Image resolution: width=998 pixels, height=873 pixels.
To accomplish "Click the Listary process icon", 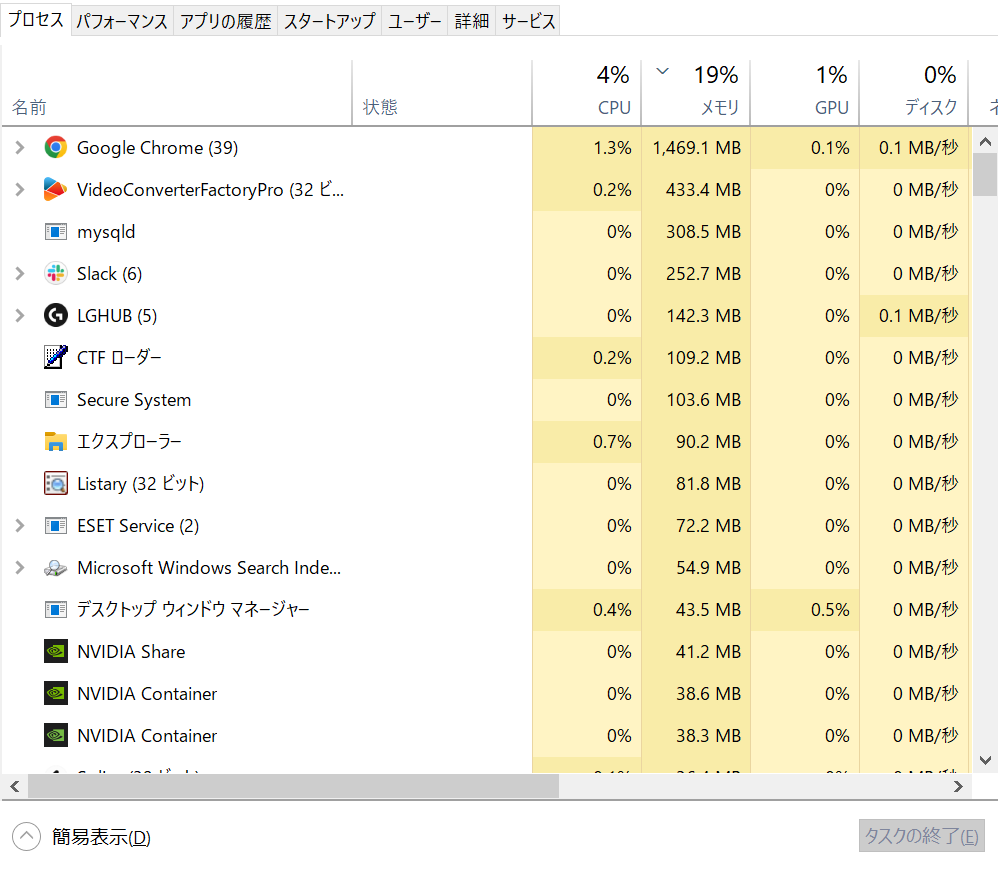I will [56, 484].
